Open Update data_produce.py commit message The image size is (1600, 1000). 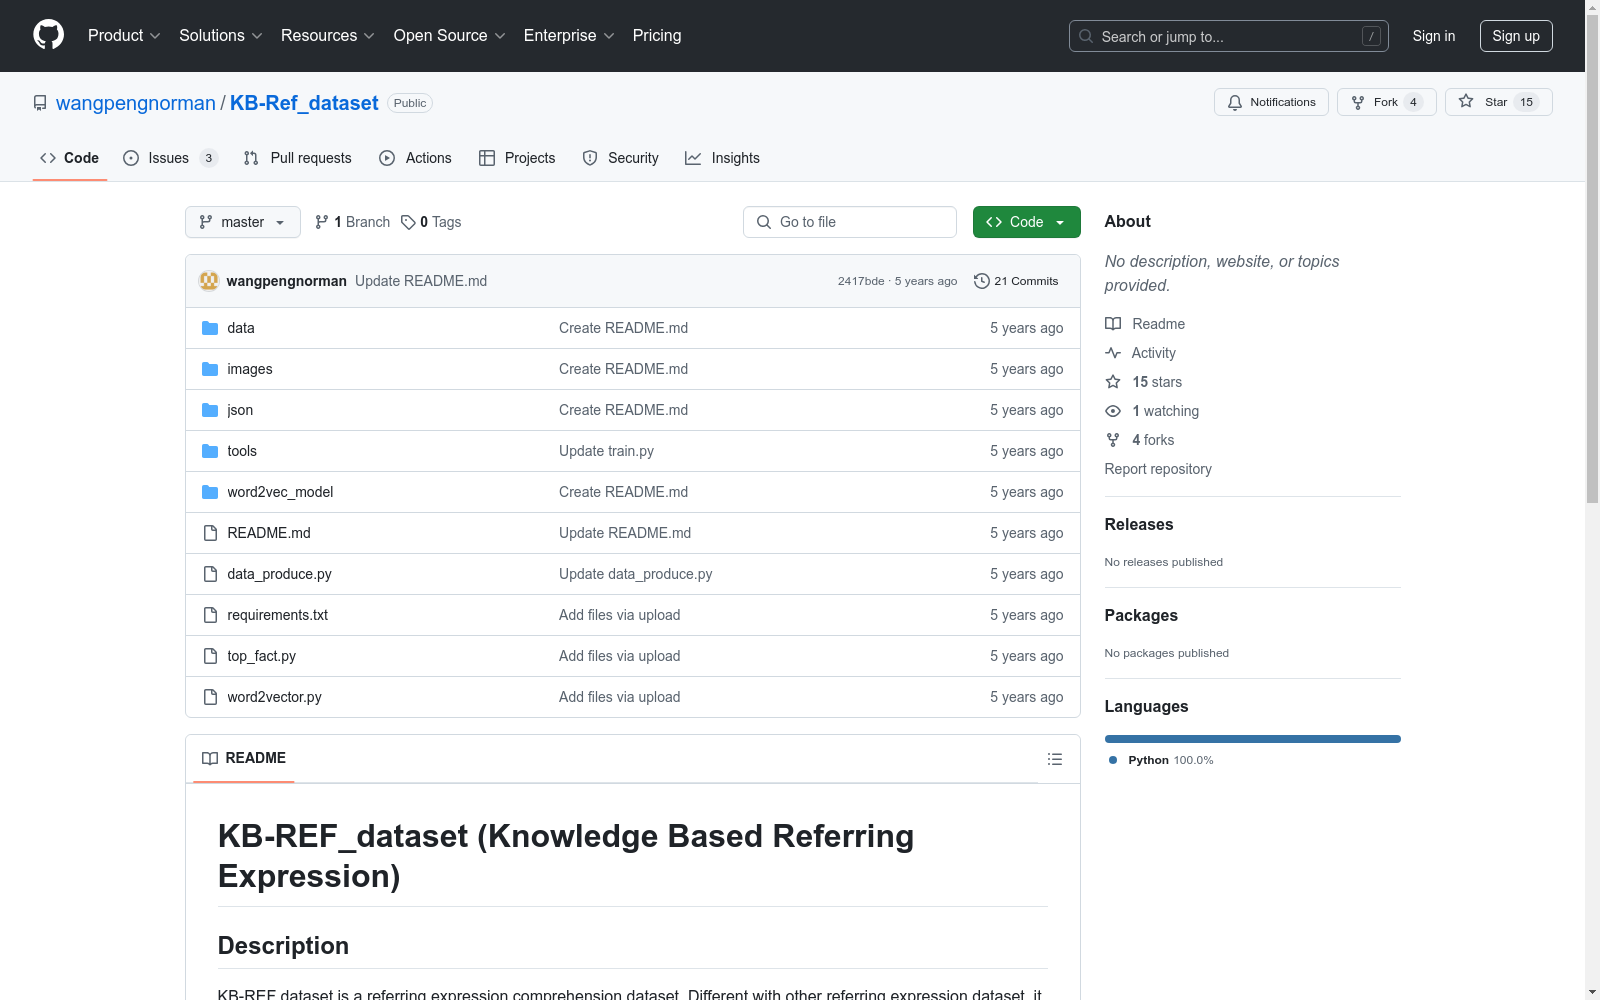(x=636, y=574)
